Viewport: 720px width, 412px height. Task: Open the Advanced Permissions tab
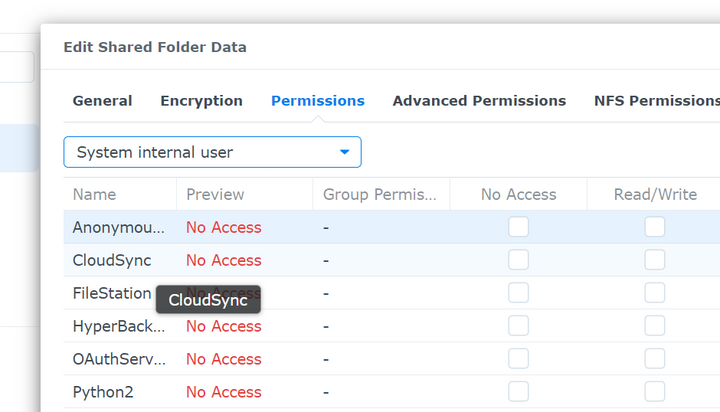click(479, 101)
